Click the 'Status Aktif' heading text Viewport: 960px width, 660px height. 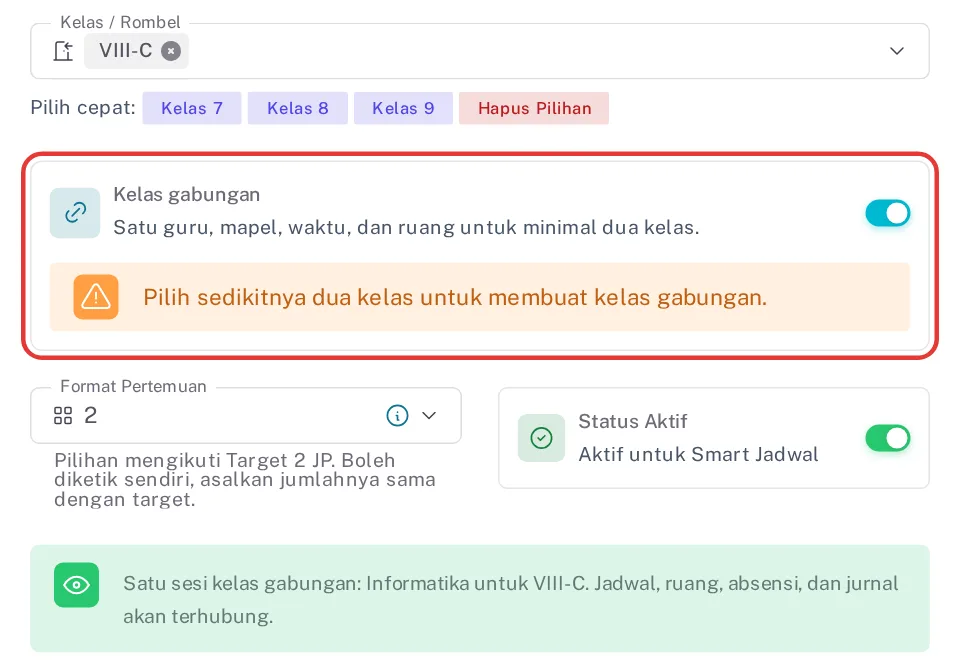(x=632, y=421)
